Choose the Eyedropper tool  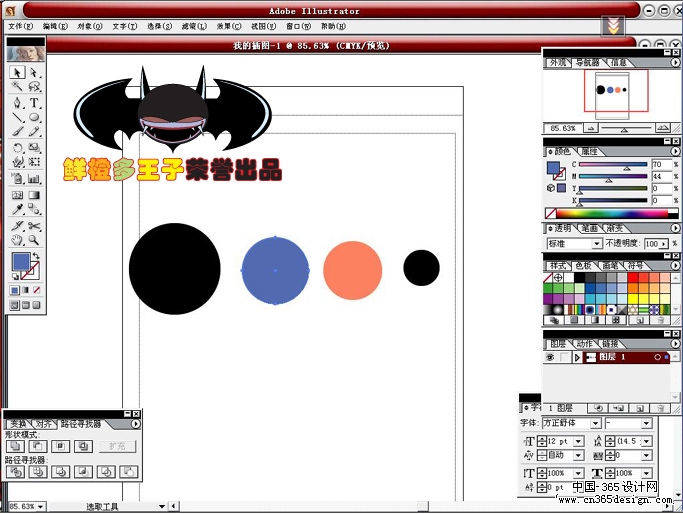[x=17, y=209]
